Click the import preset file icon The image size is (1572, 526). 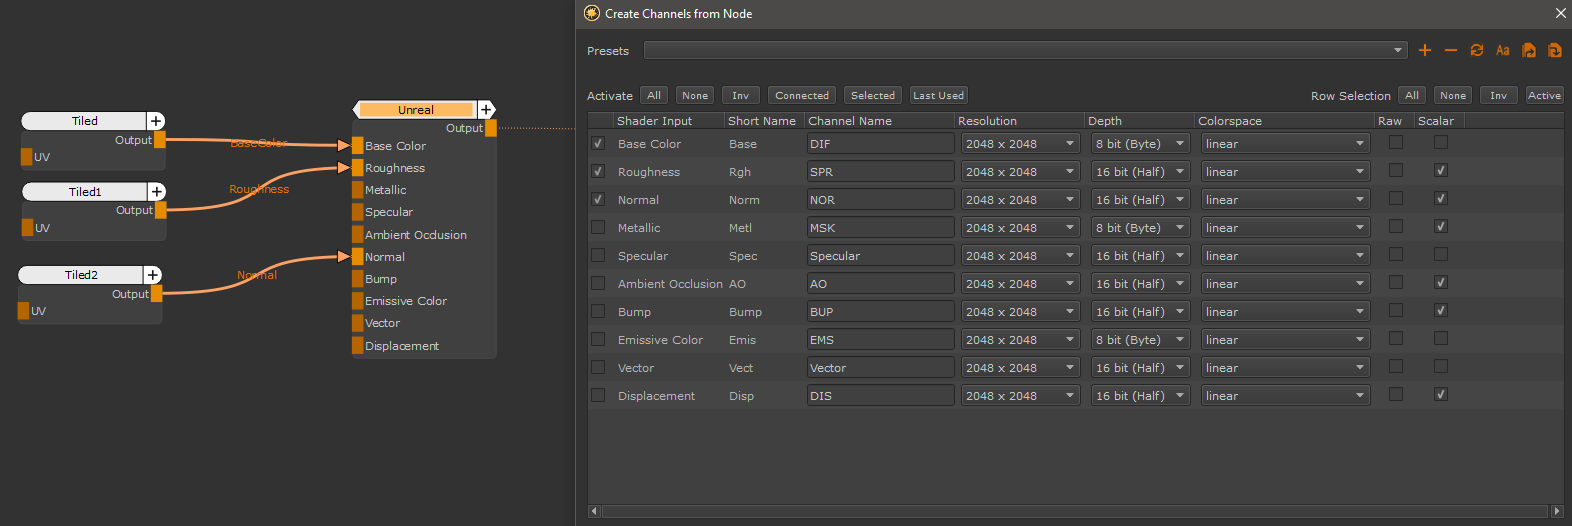[x=1554, y=50]
